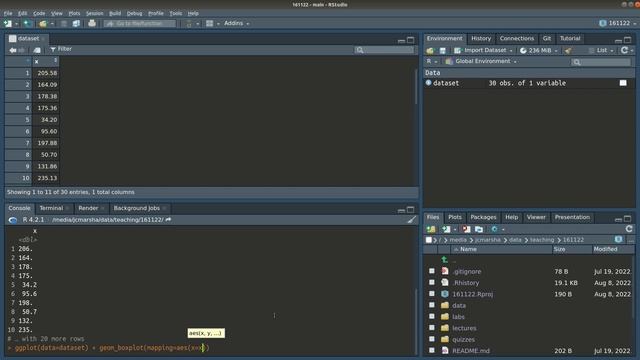Go to parent directory green arrow
Viewport: 640px width, 360px height.
coord(444,260)
